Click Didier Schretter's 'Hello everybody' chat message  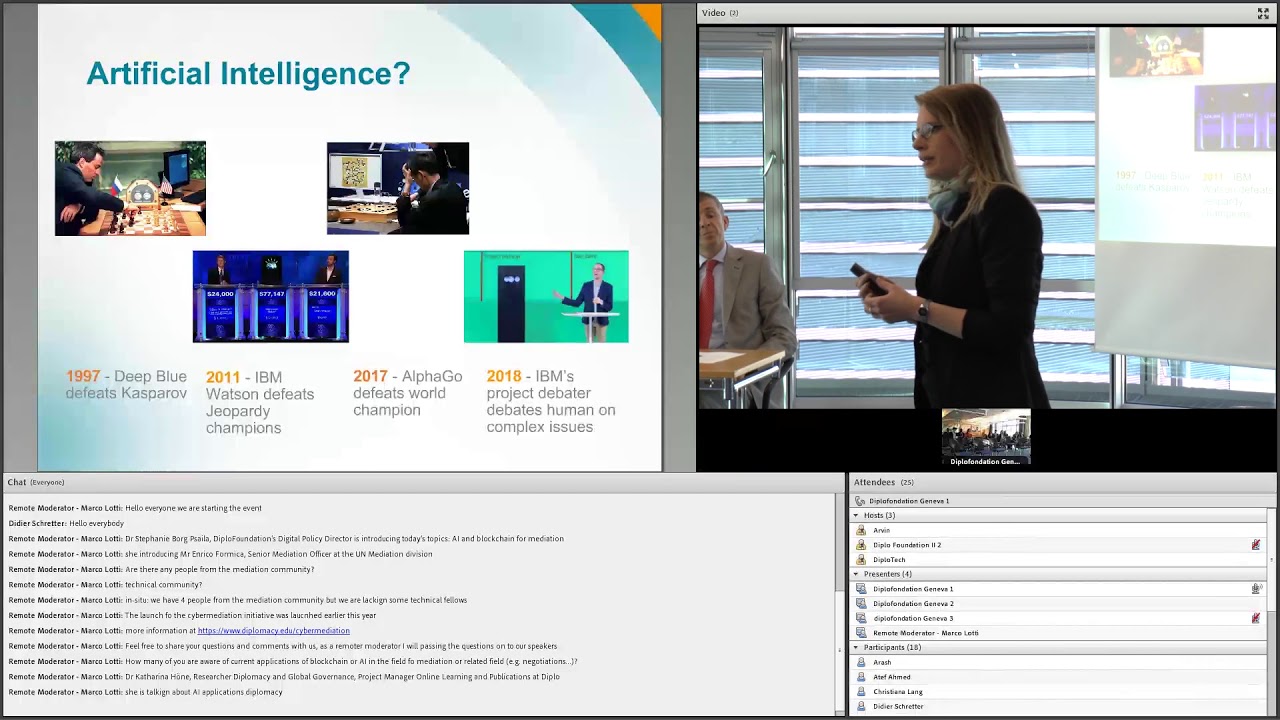(x=66, y=523)
